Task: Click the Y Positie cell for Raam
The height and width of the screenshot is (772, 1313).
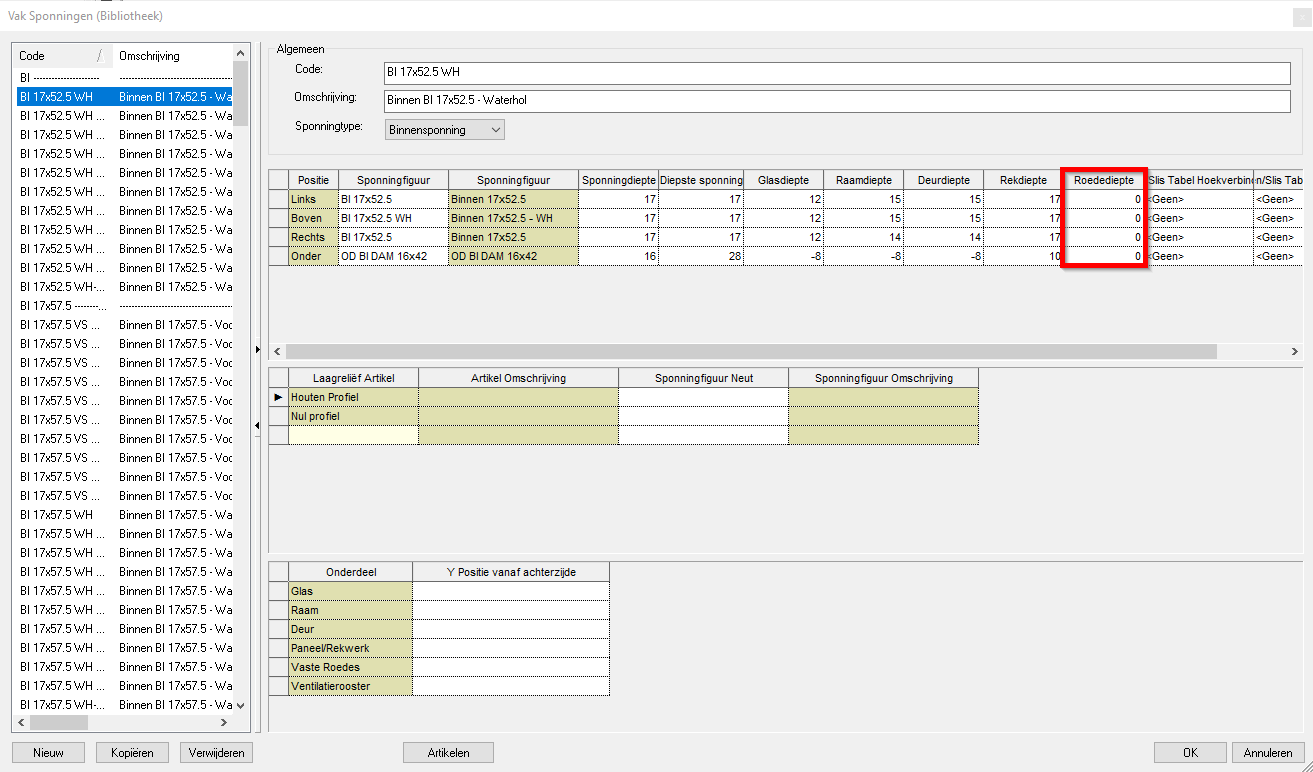Action: [x=511, y=610]
